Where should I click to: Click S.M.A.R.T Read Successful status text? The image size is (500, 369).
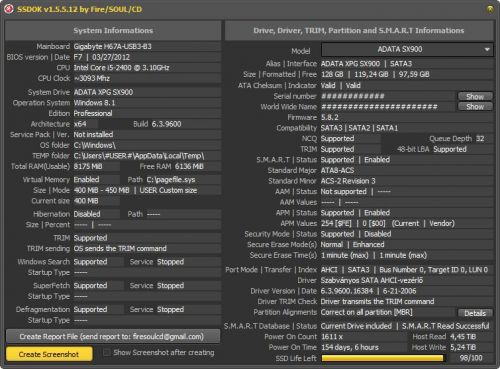[445, 326]
